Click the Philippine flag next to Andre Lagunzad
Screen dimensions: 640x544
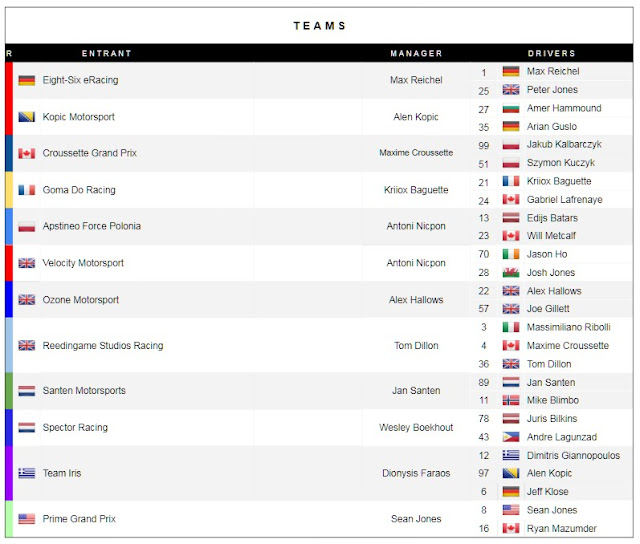511,437
